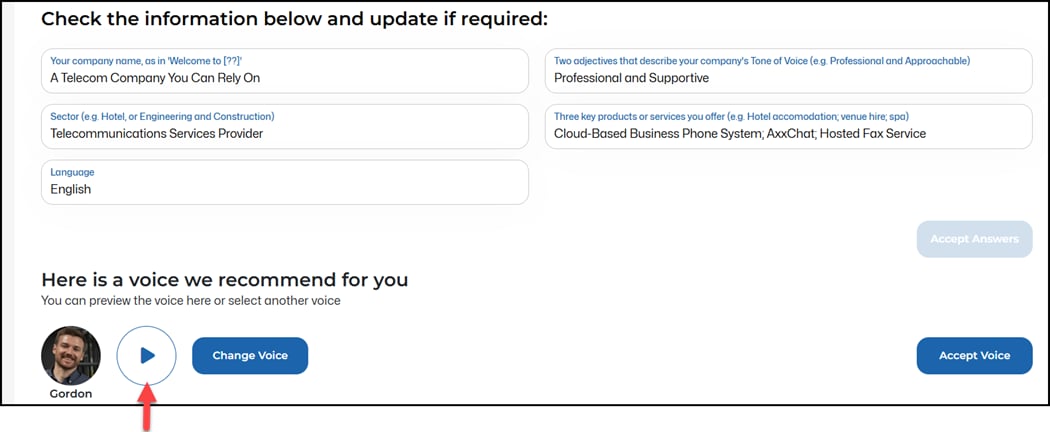1050x432 pixels.
Task: Click the 'Sector (e.g. Hotel...)' label text
Action: [162, 116]
